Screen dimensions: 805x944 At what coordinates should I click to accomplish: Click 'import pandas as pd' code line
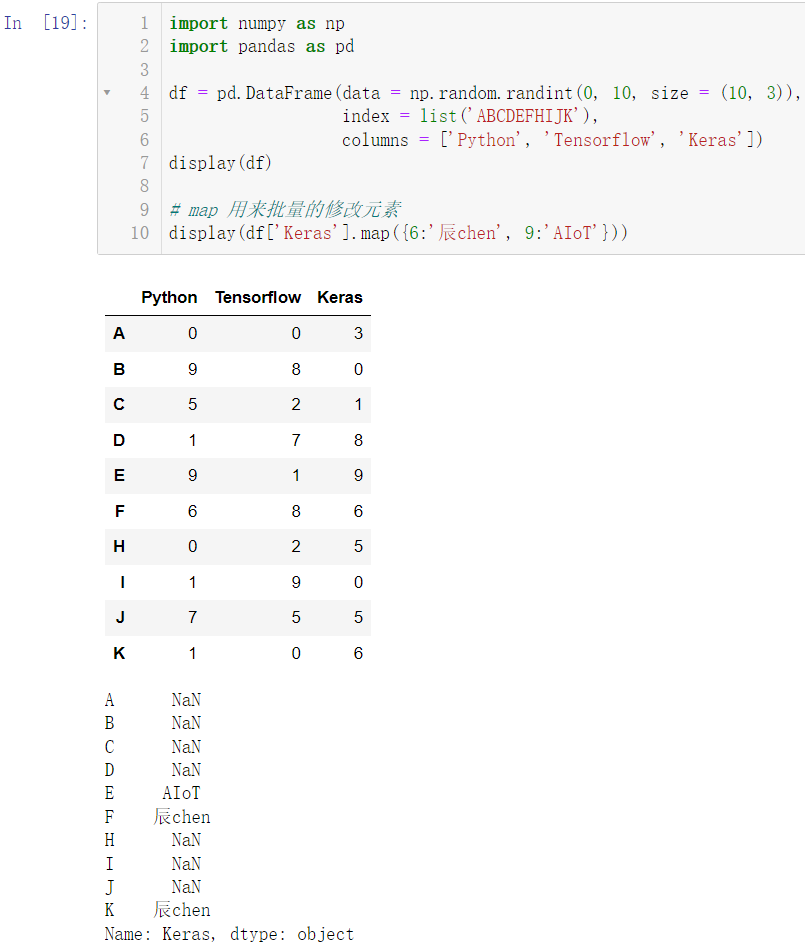(261, 46)
